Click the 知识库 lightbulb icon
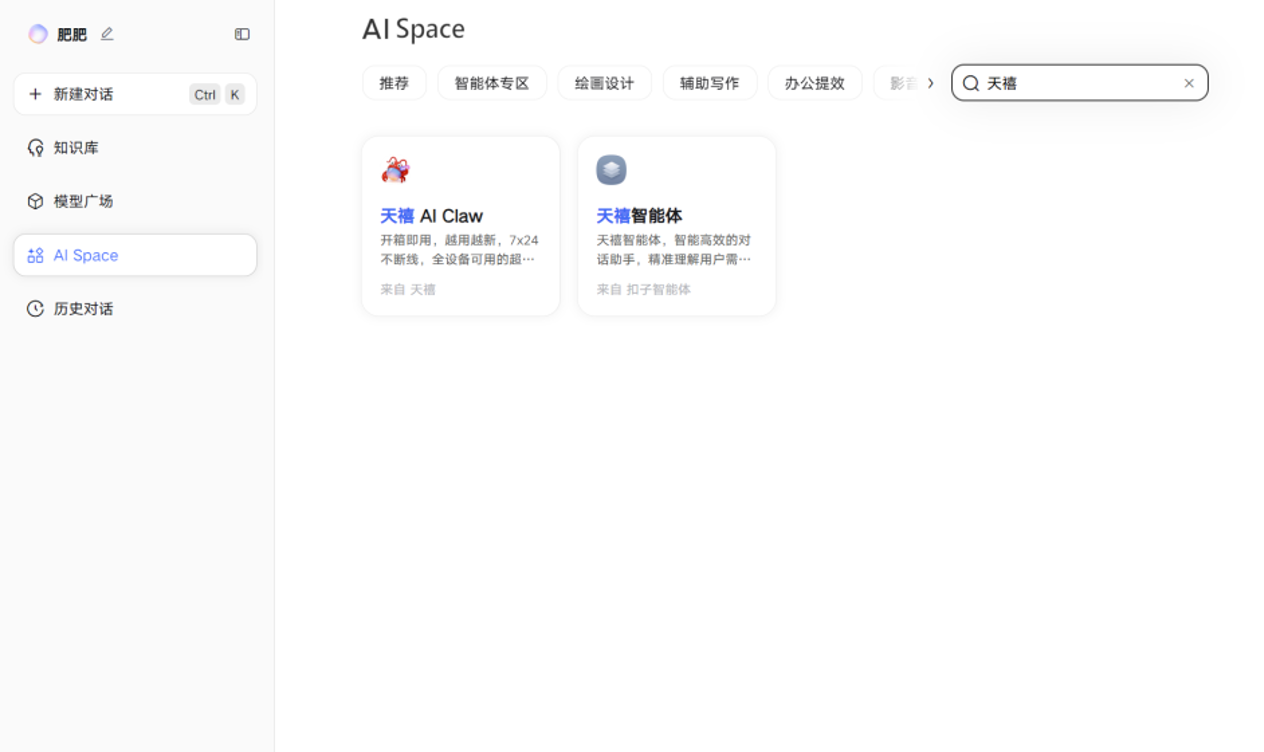1264x752 pixels. point(35,148)
